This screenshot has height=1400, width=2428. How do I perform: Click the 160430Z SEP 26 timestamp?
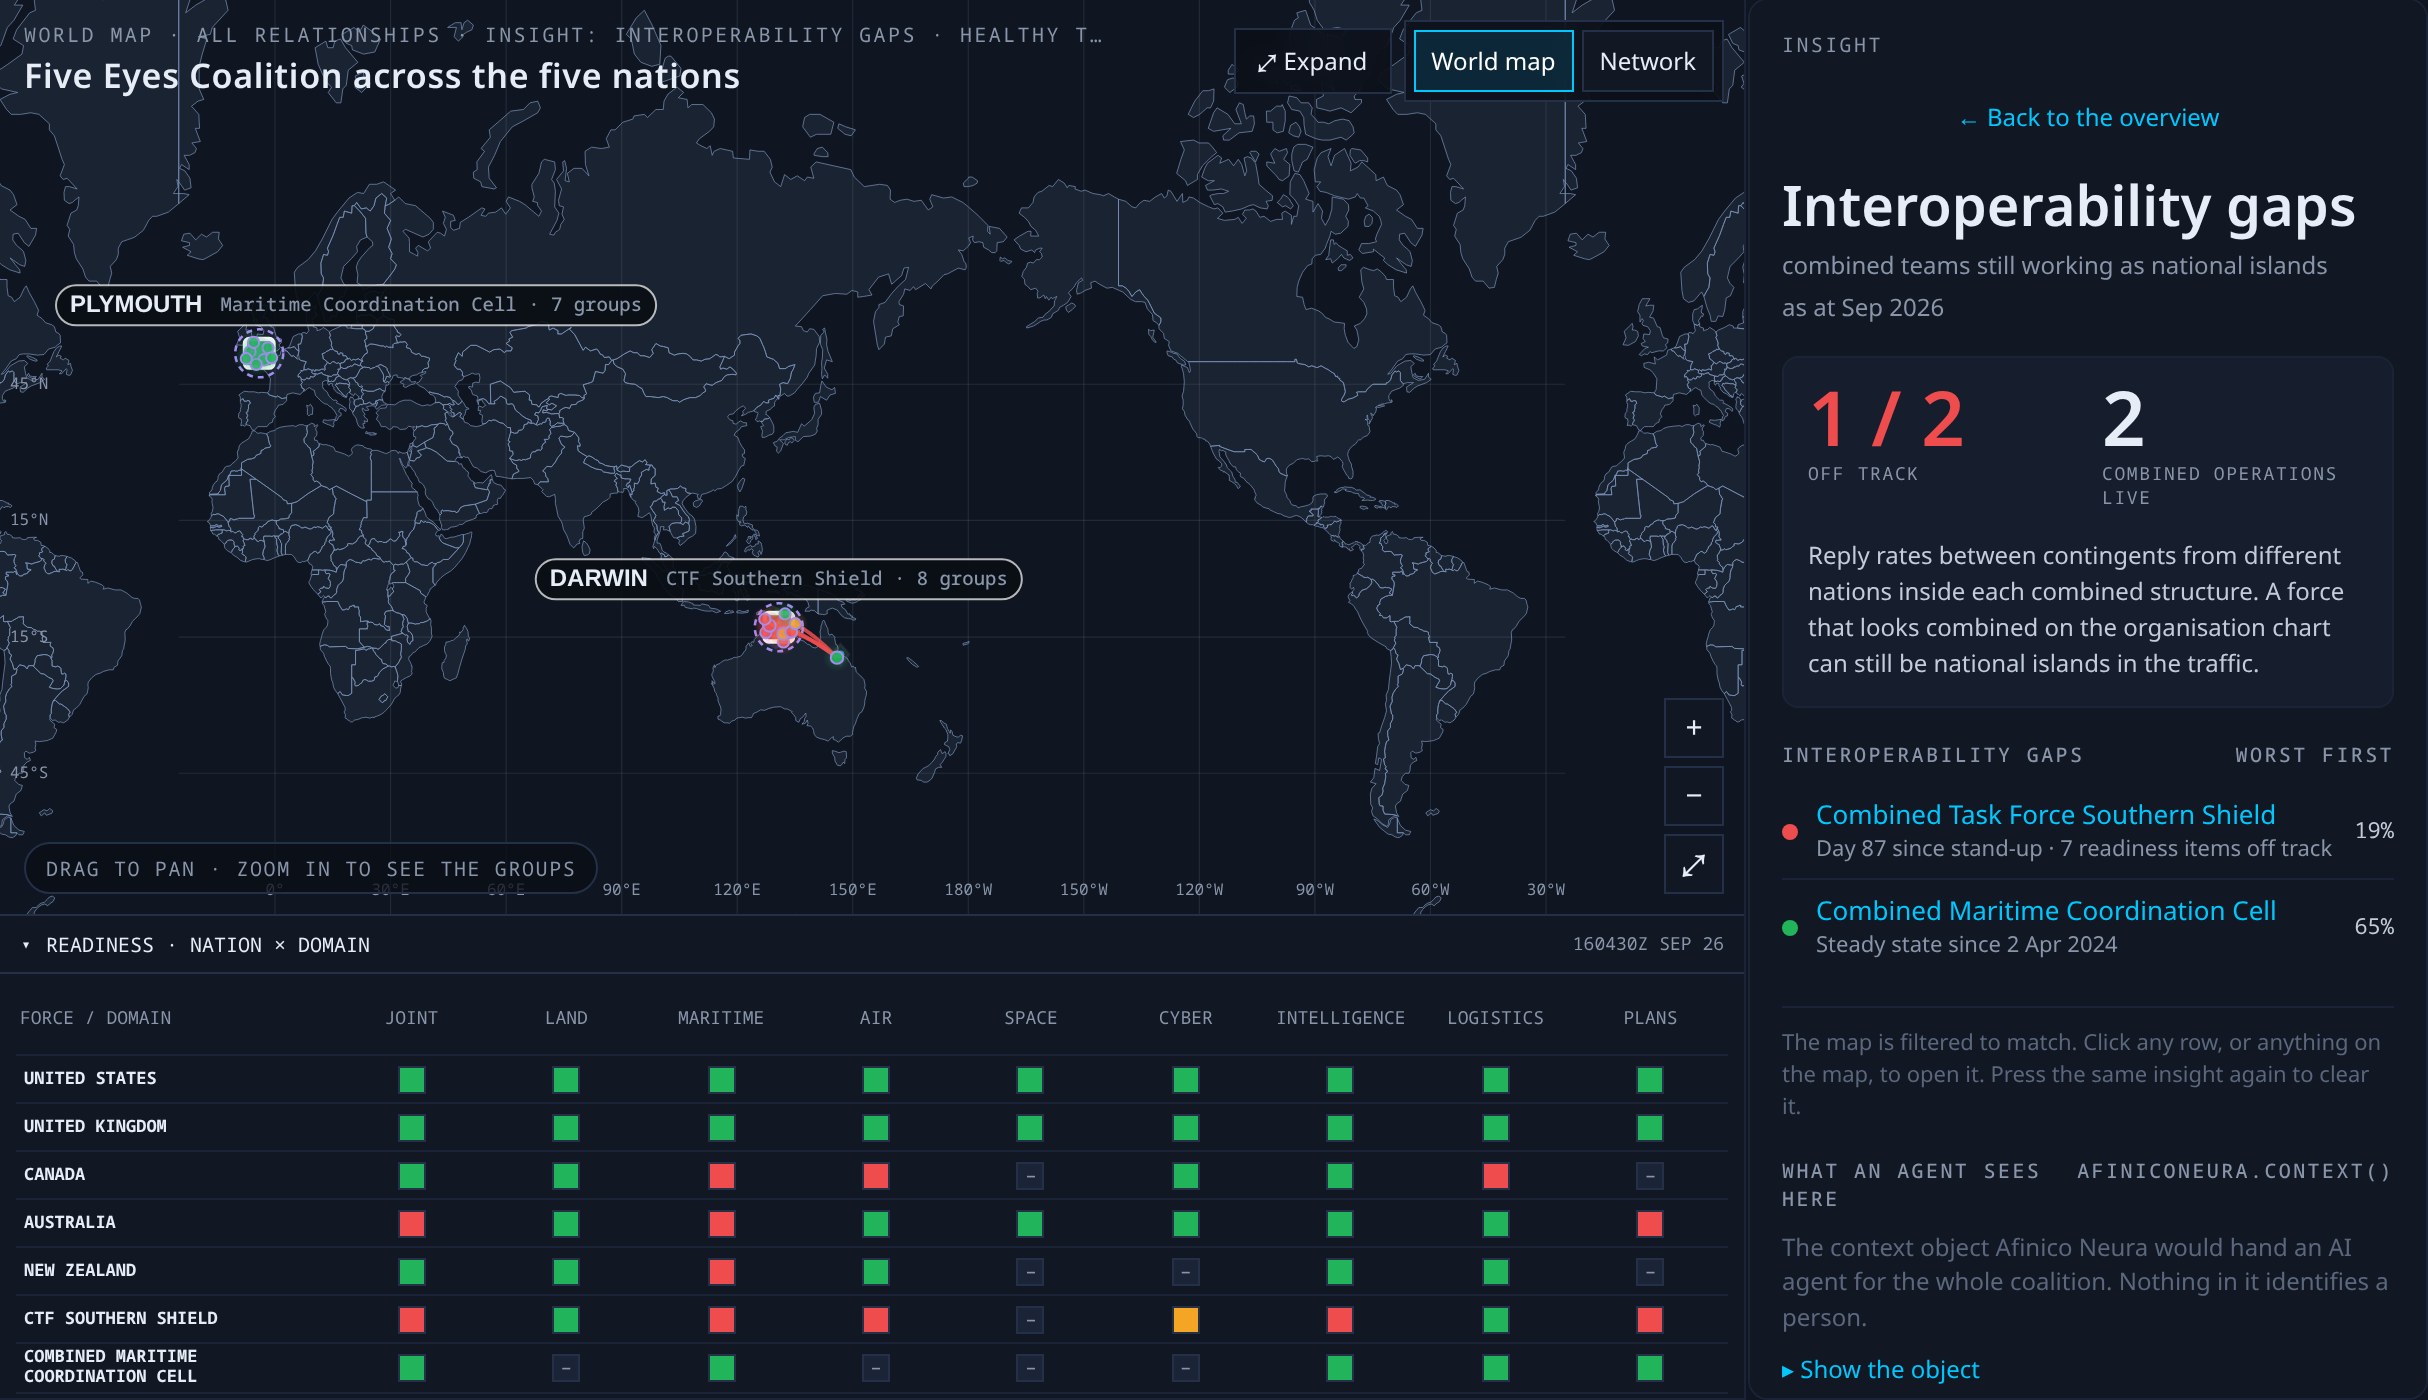(x=1648, y=944)
